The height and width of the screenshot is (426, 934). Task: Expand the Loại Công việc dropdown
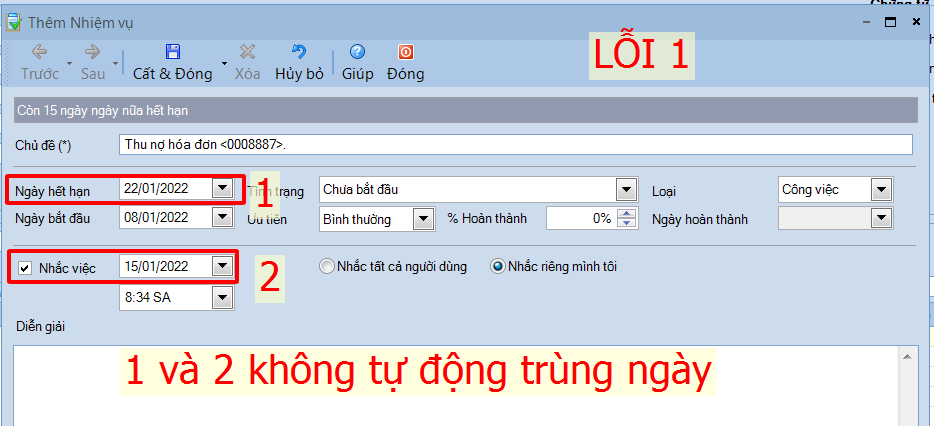pos(880,191)
